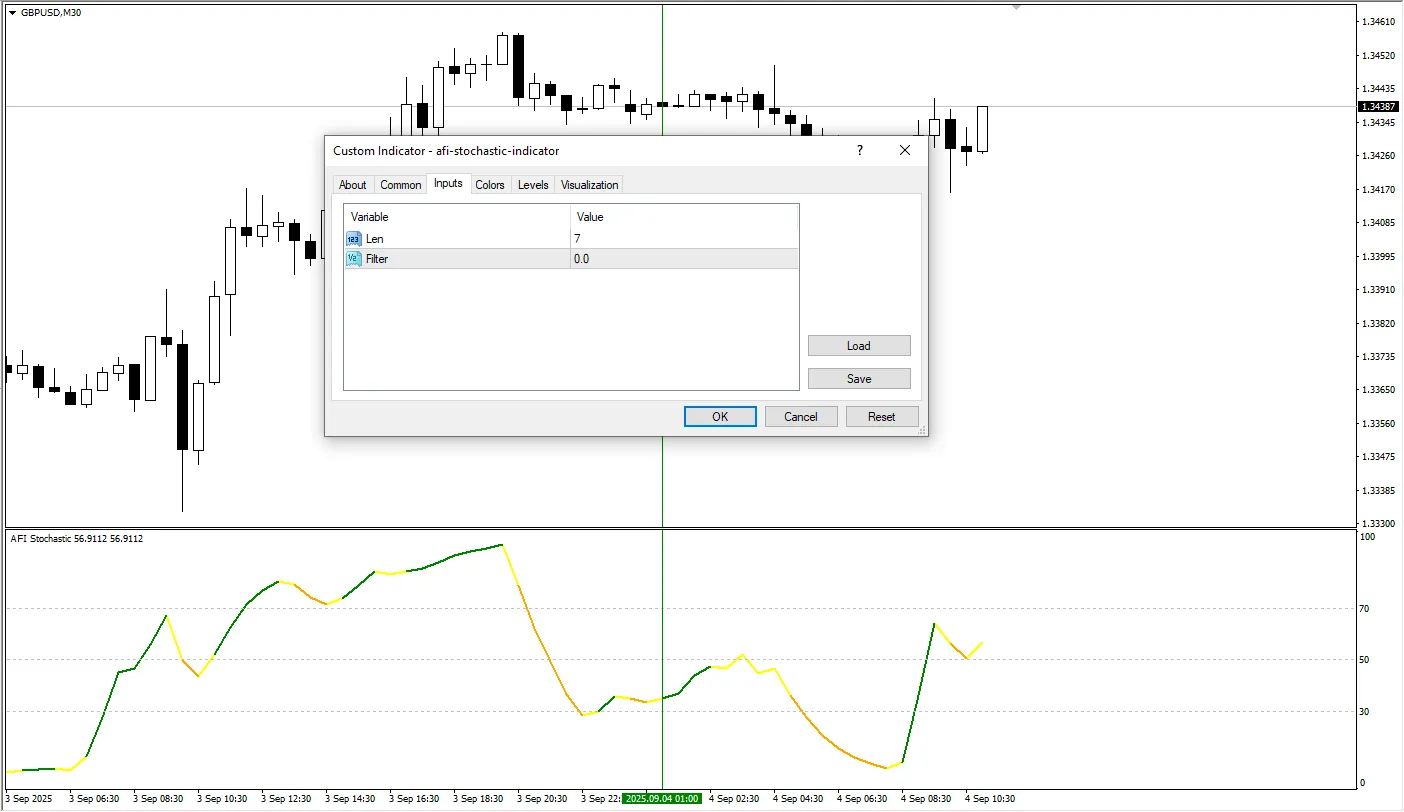Reset indicator inputs to defaults
Viewport: 1404px width, 812px height.
tap(882, 416)
